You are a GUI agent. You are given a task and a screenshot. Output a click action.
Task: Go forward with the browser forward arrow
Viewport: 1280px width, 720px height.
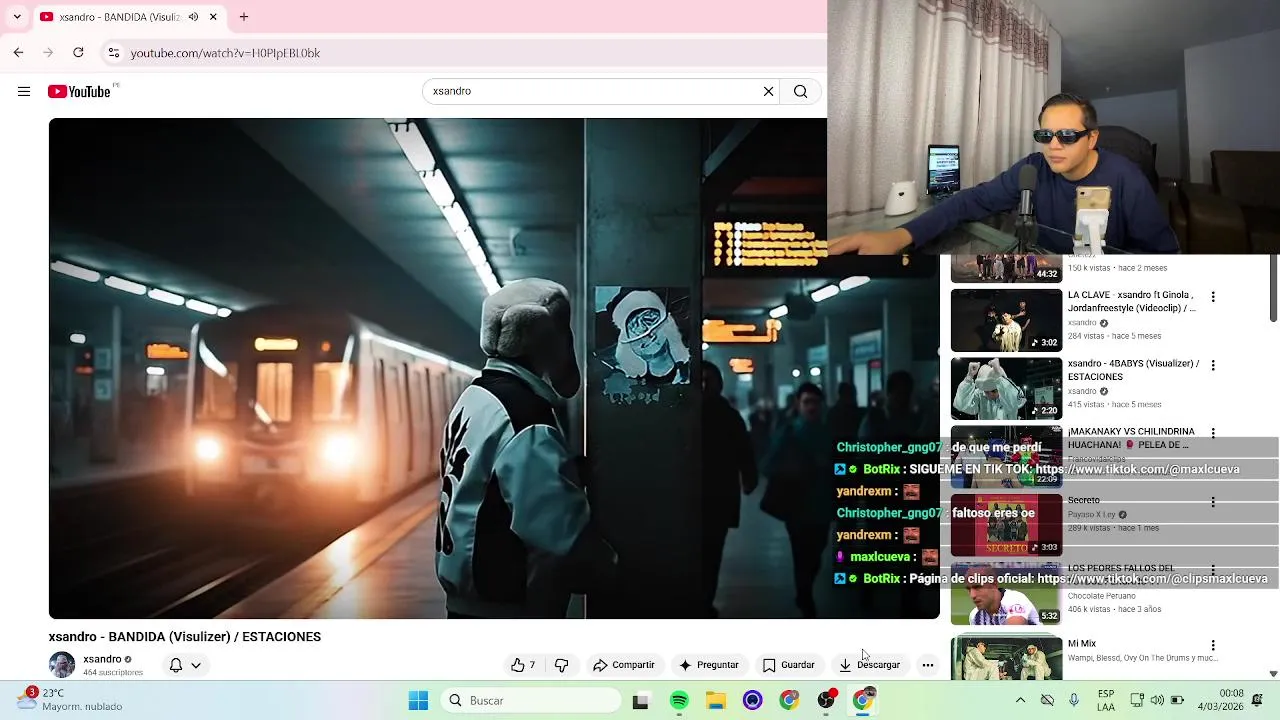point(48,52)
